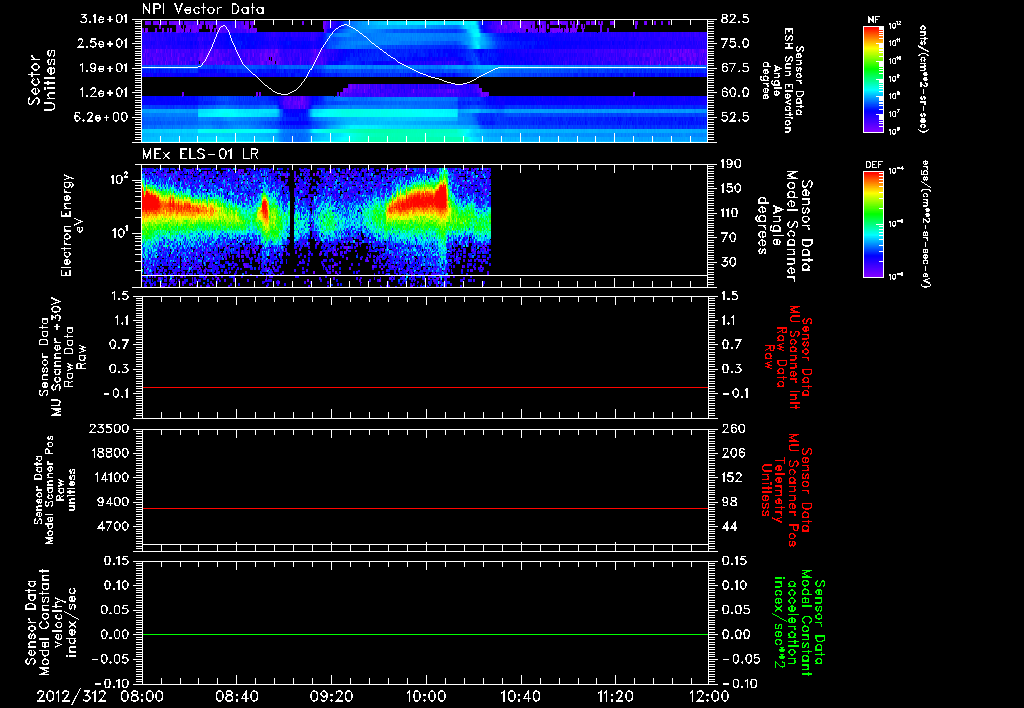The width and height of the screenshot is (1024, 708).
Task: Click the cnts/(cm**2-sr-sec) units label
Action: [x=923, y=79]
